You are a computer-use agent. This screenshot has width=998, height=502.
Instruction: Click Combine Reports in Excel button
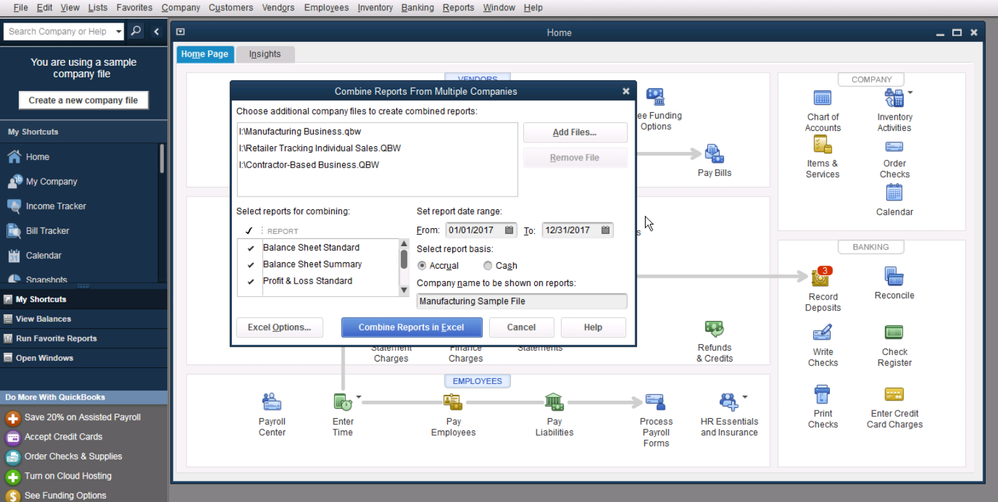click(411, 327)
